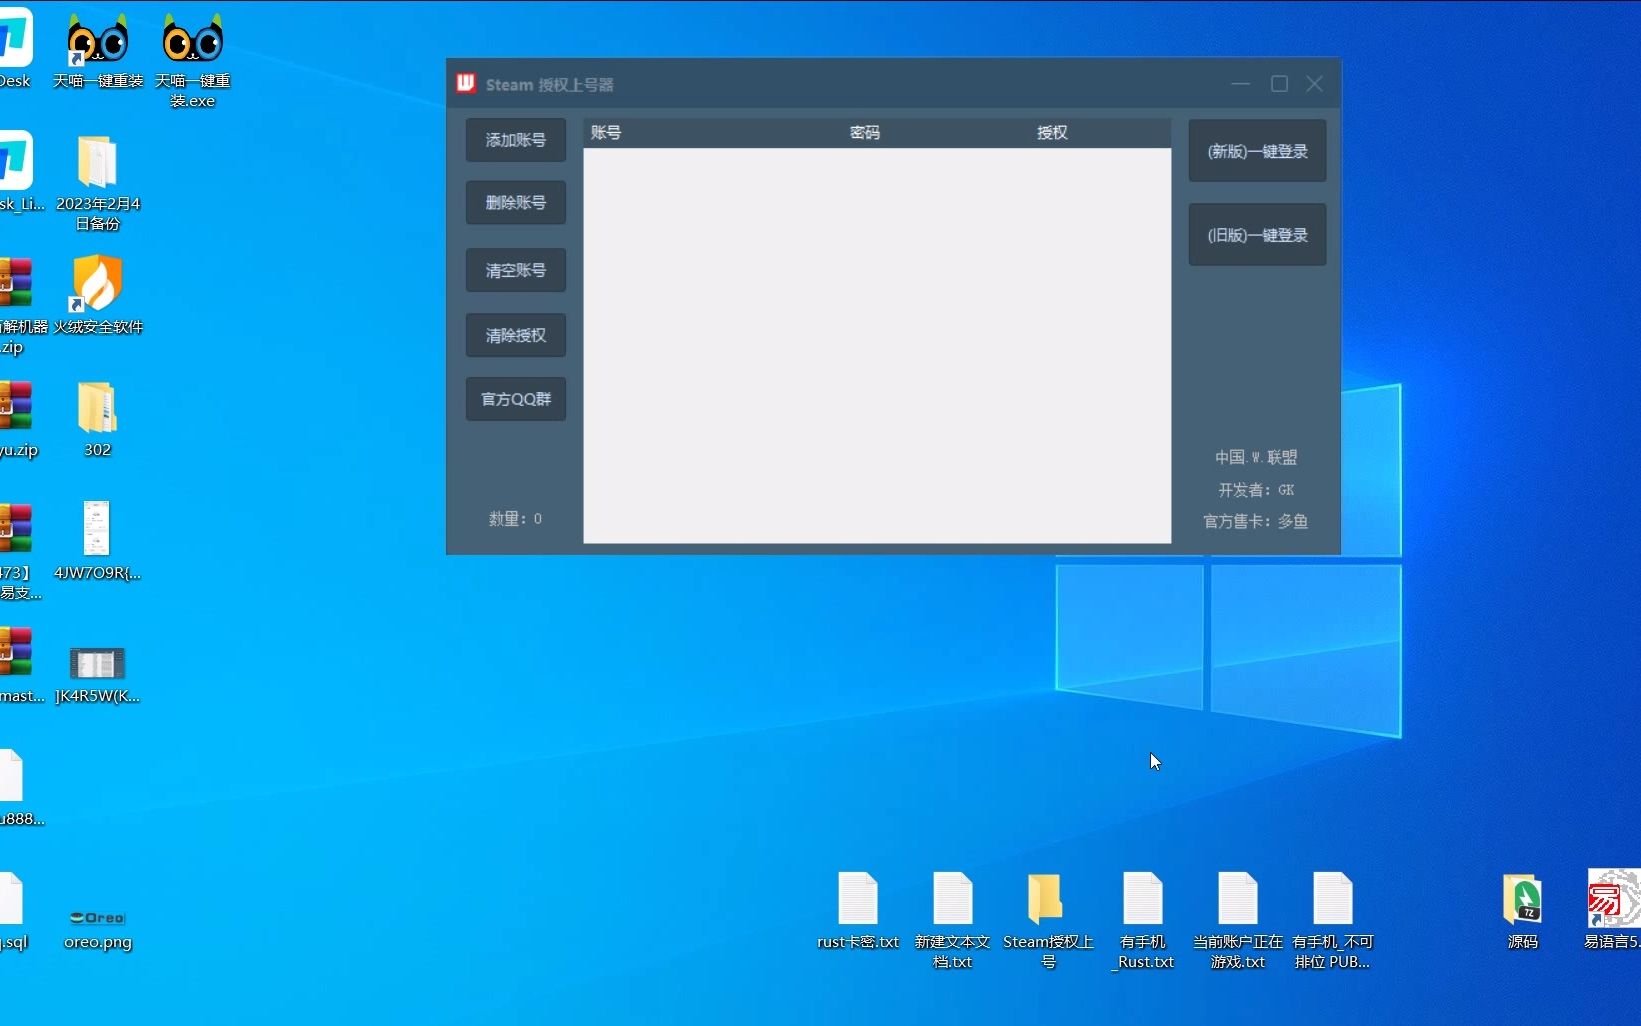Click the 官方售卡: 多鱼 label
The image size is (1641, 1026).
tap(1256, 521)
